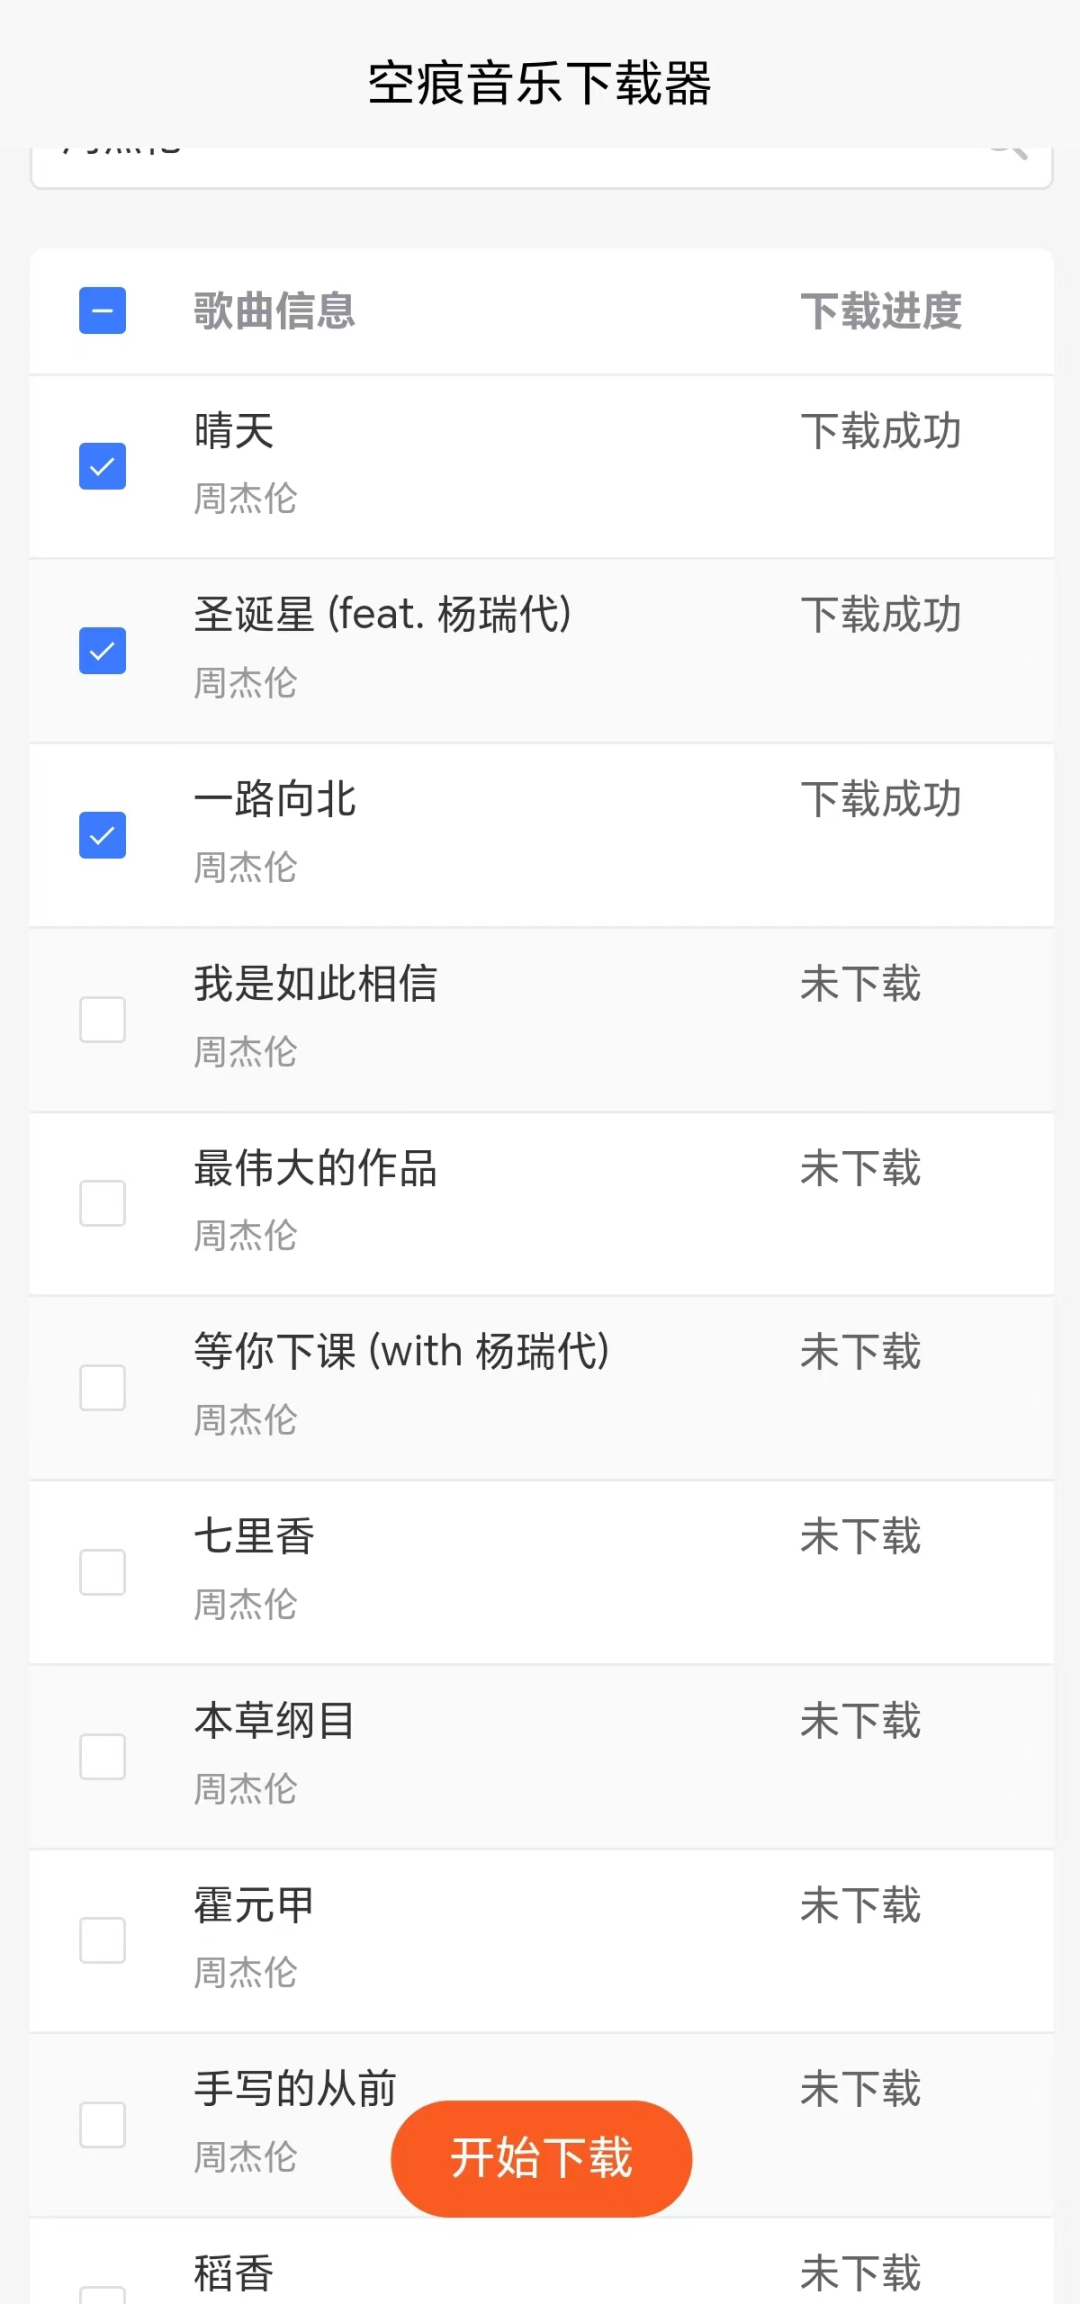The width and height of the screenshot is (1080, 2304).
Task: Deselect 圣诞星 (feat. 杨瑞代) checkbox
Action: 102,650
